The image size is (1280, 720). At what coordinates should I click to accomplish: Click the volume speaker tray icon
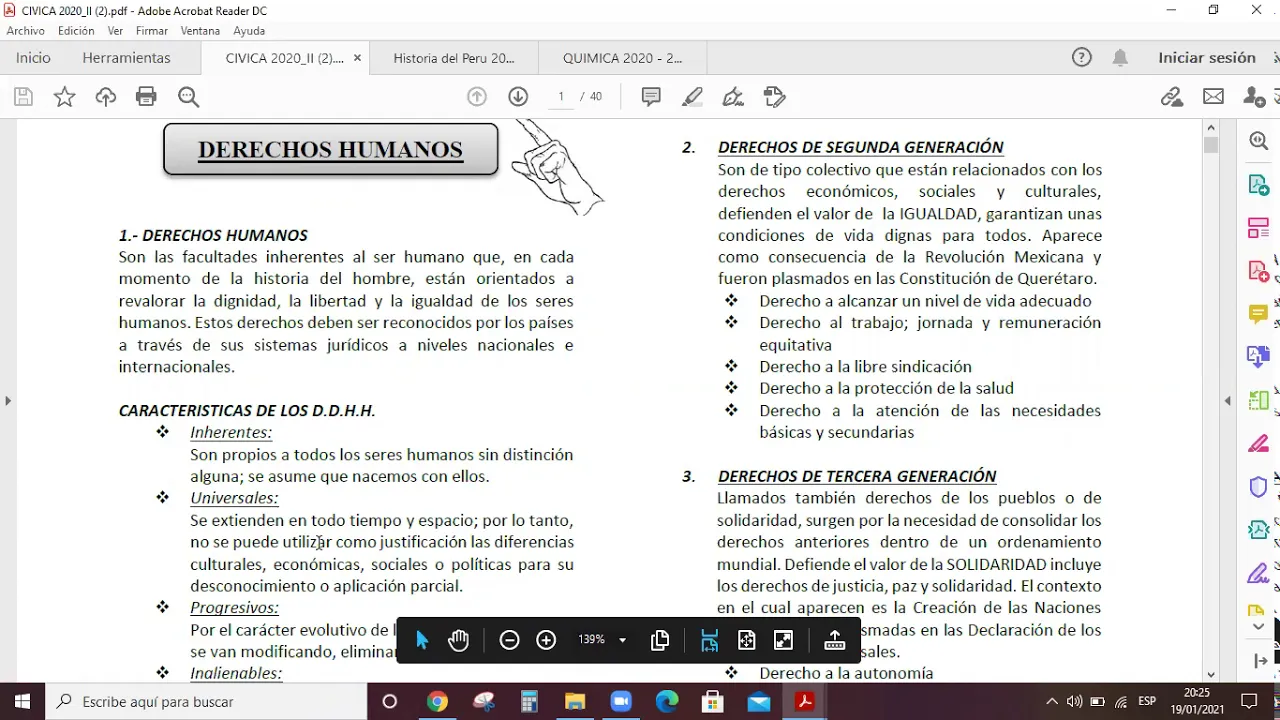click(x=1075, y=702)
